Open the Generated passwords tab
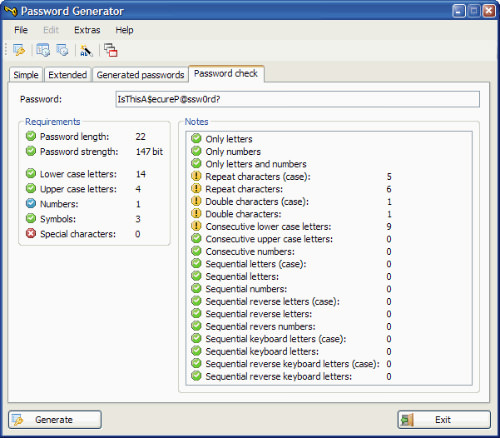500x438 pixels. pos(140,75)
